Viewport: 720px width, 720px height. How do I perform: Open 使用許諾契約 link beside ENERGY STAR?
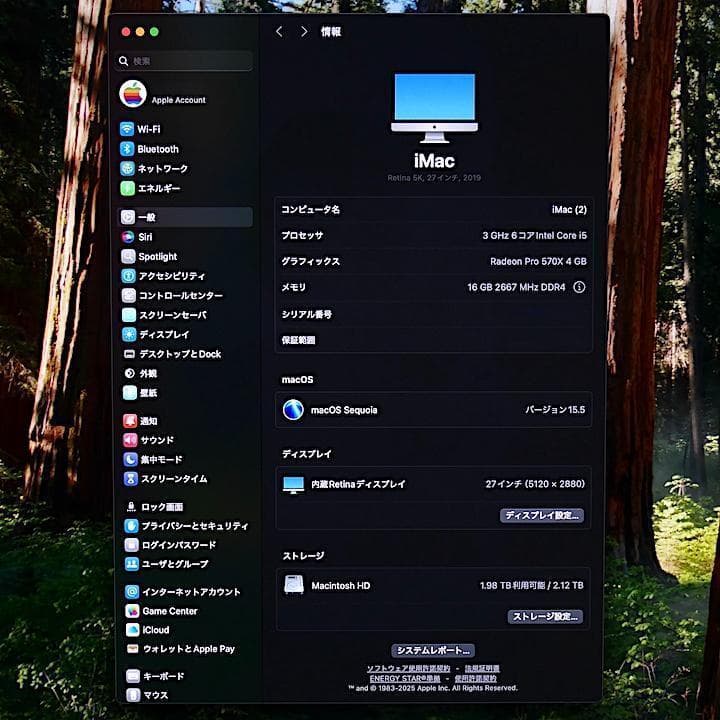(476, 678)
